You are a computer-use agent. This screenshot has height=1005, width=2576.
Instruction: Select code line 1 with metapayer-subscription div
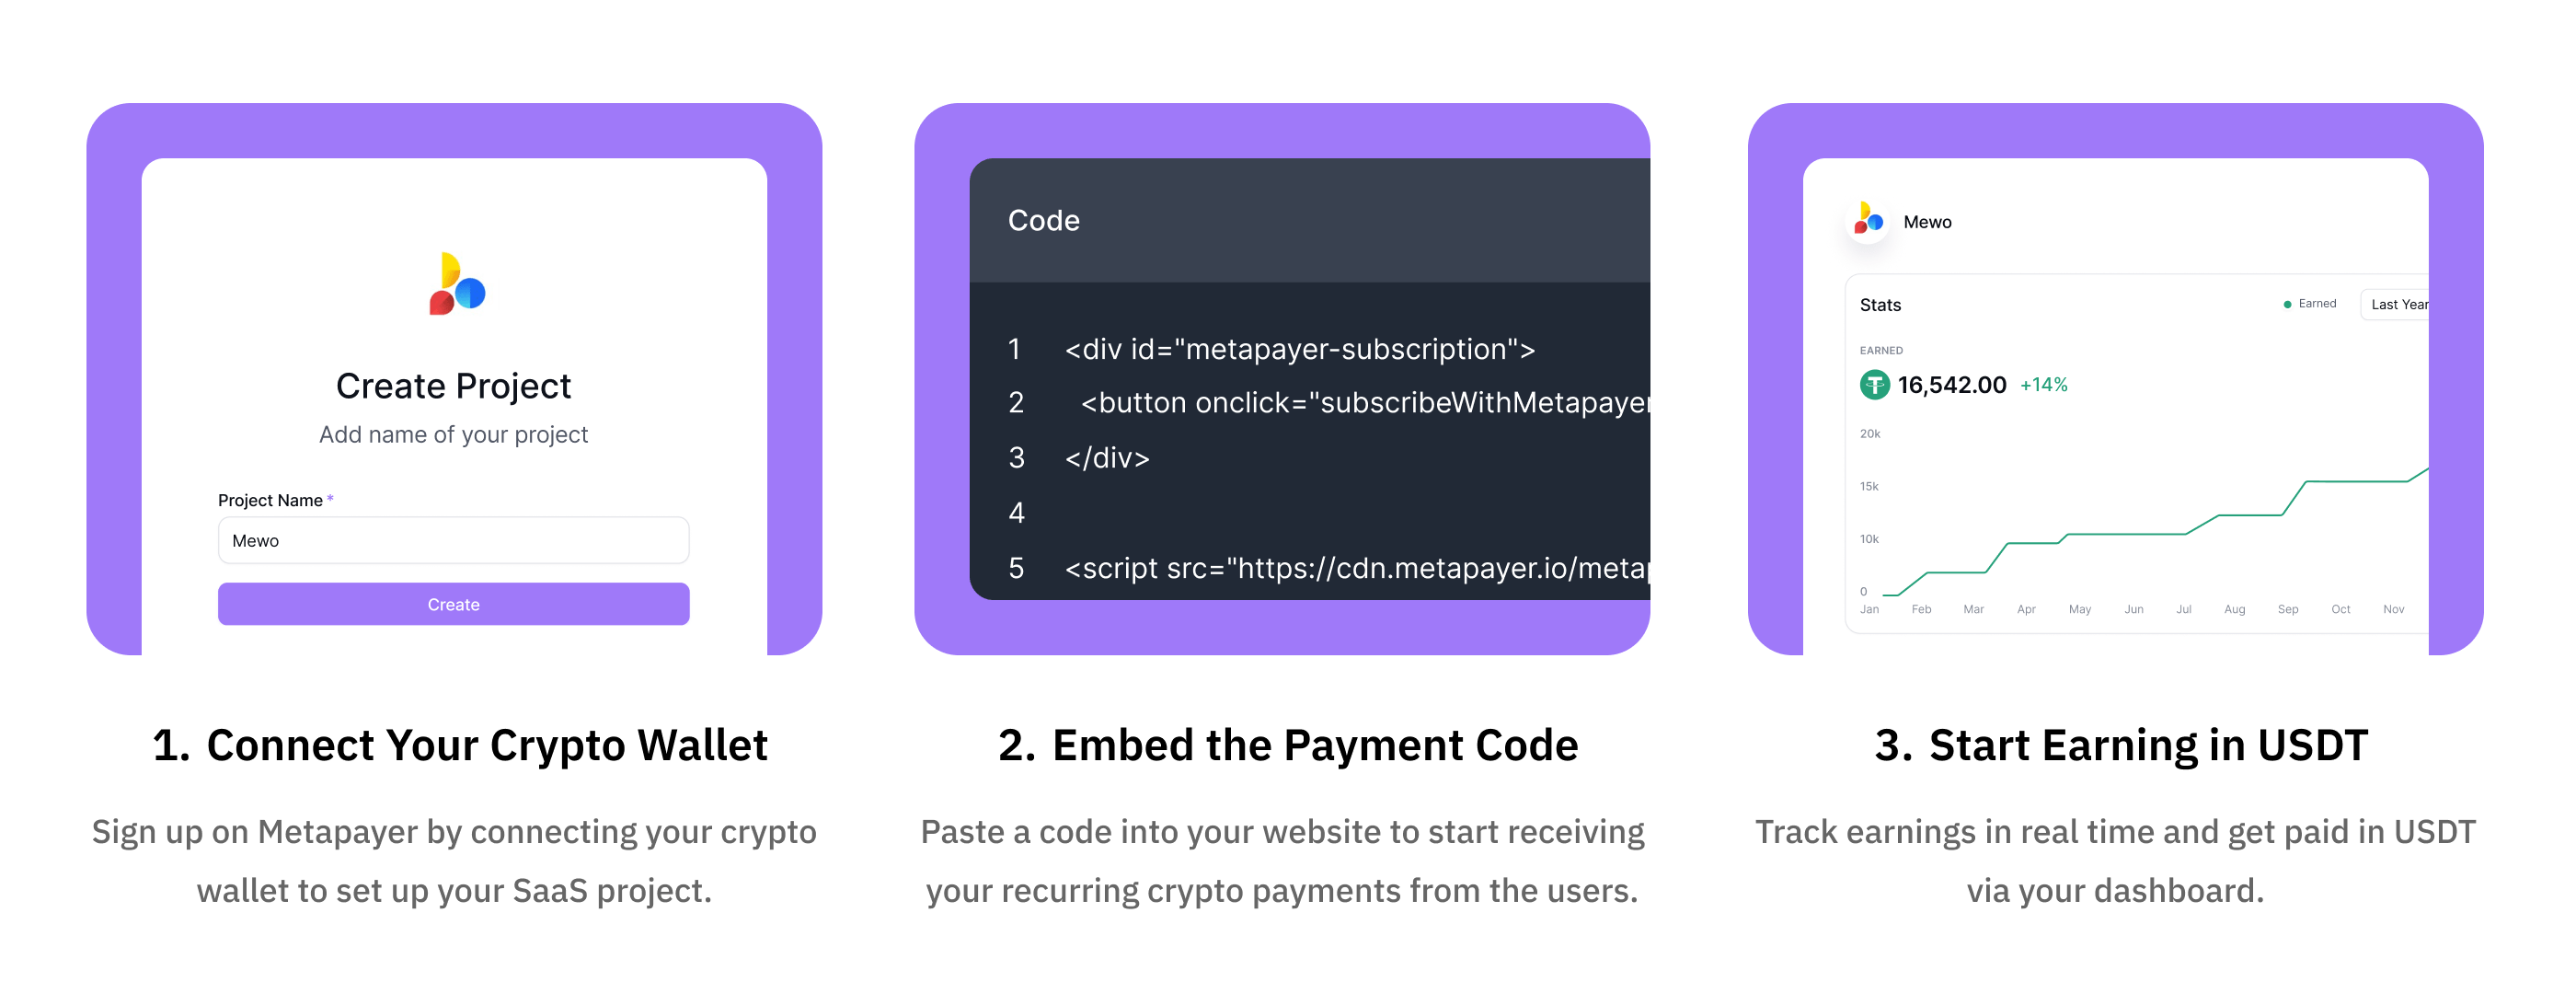pos(1299,349)
